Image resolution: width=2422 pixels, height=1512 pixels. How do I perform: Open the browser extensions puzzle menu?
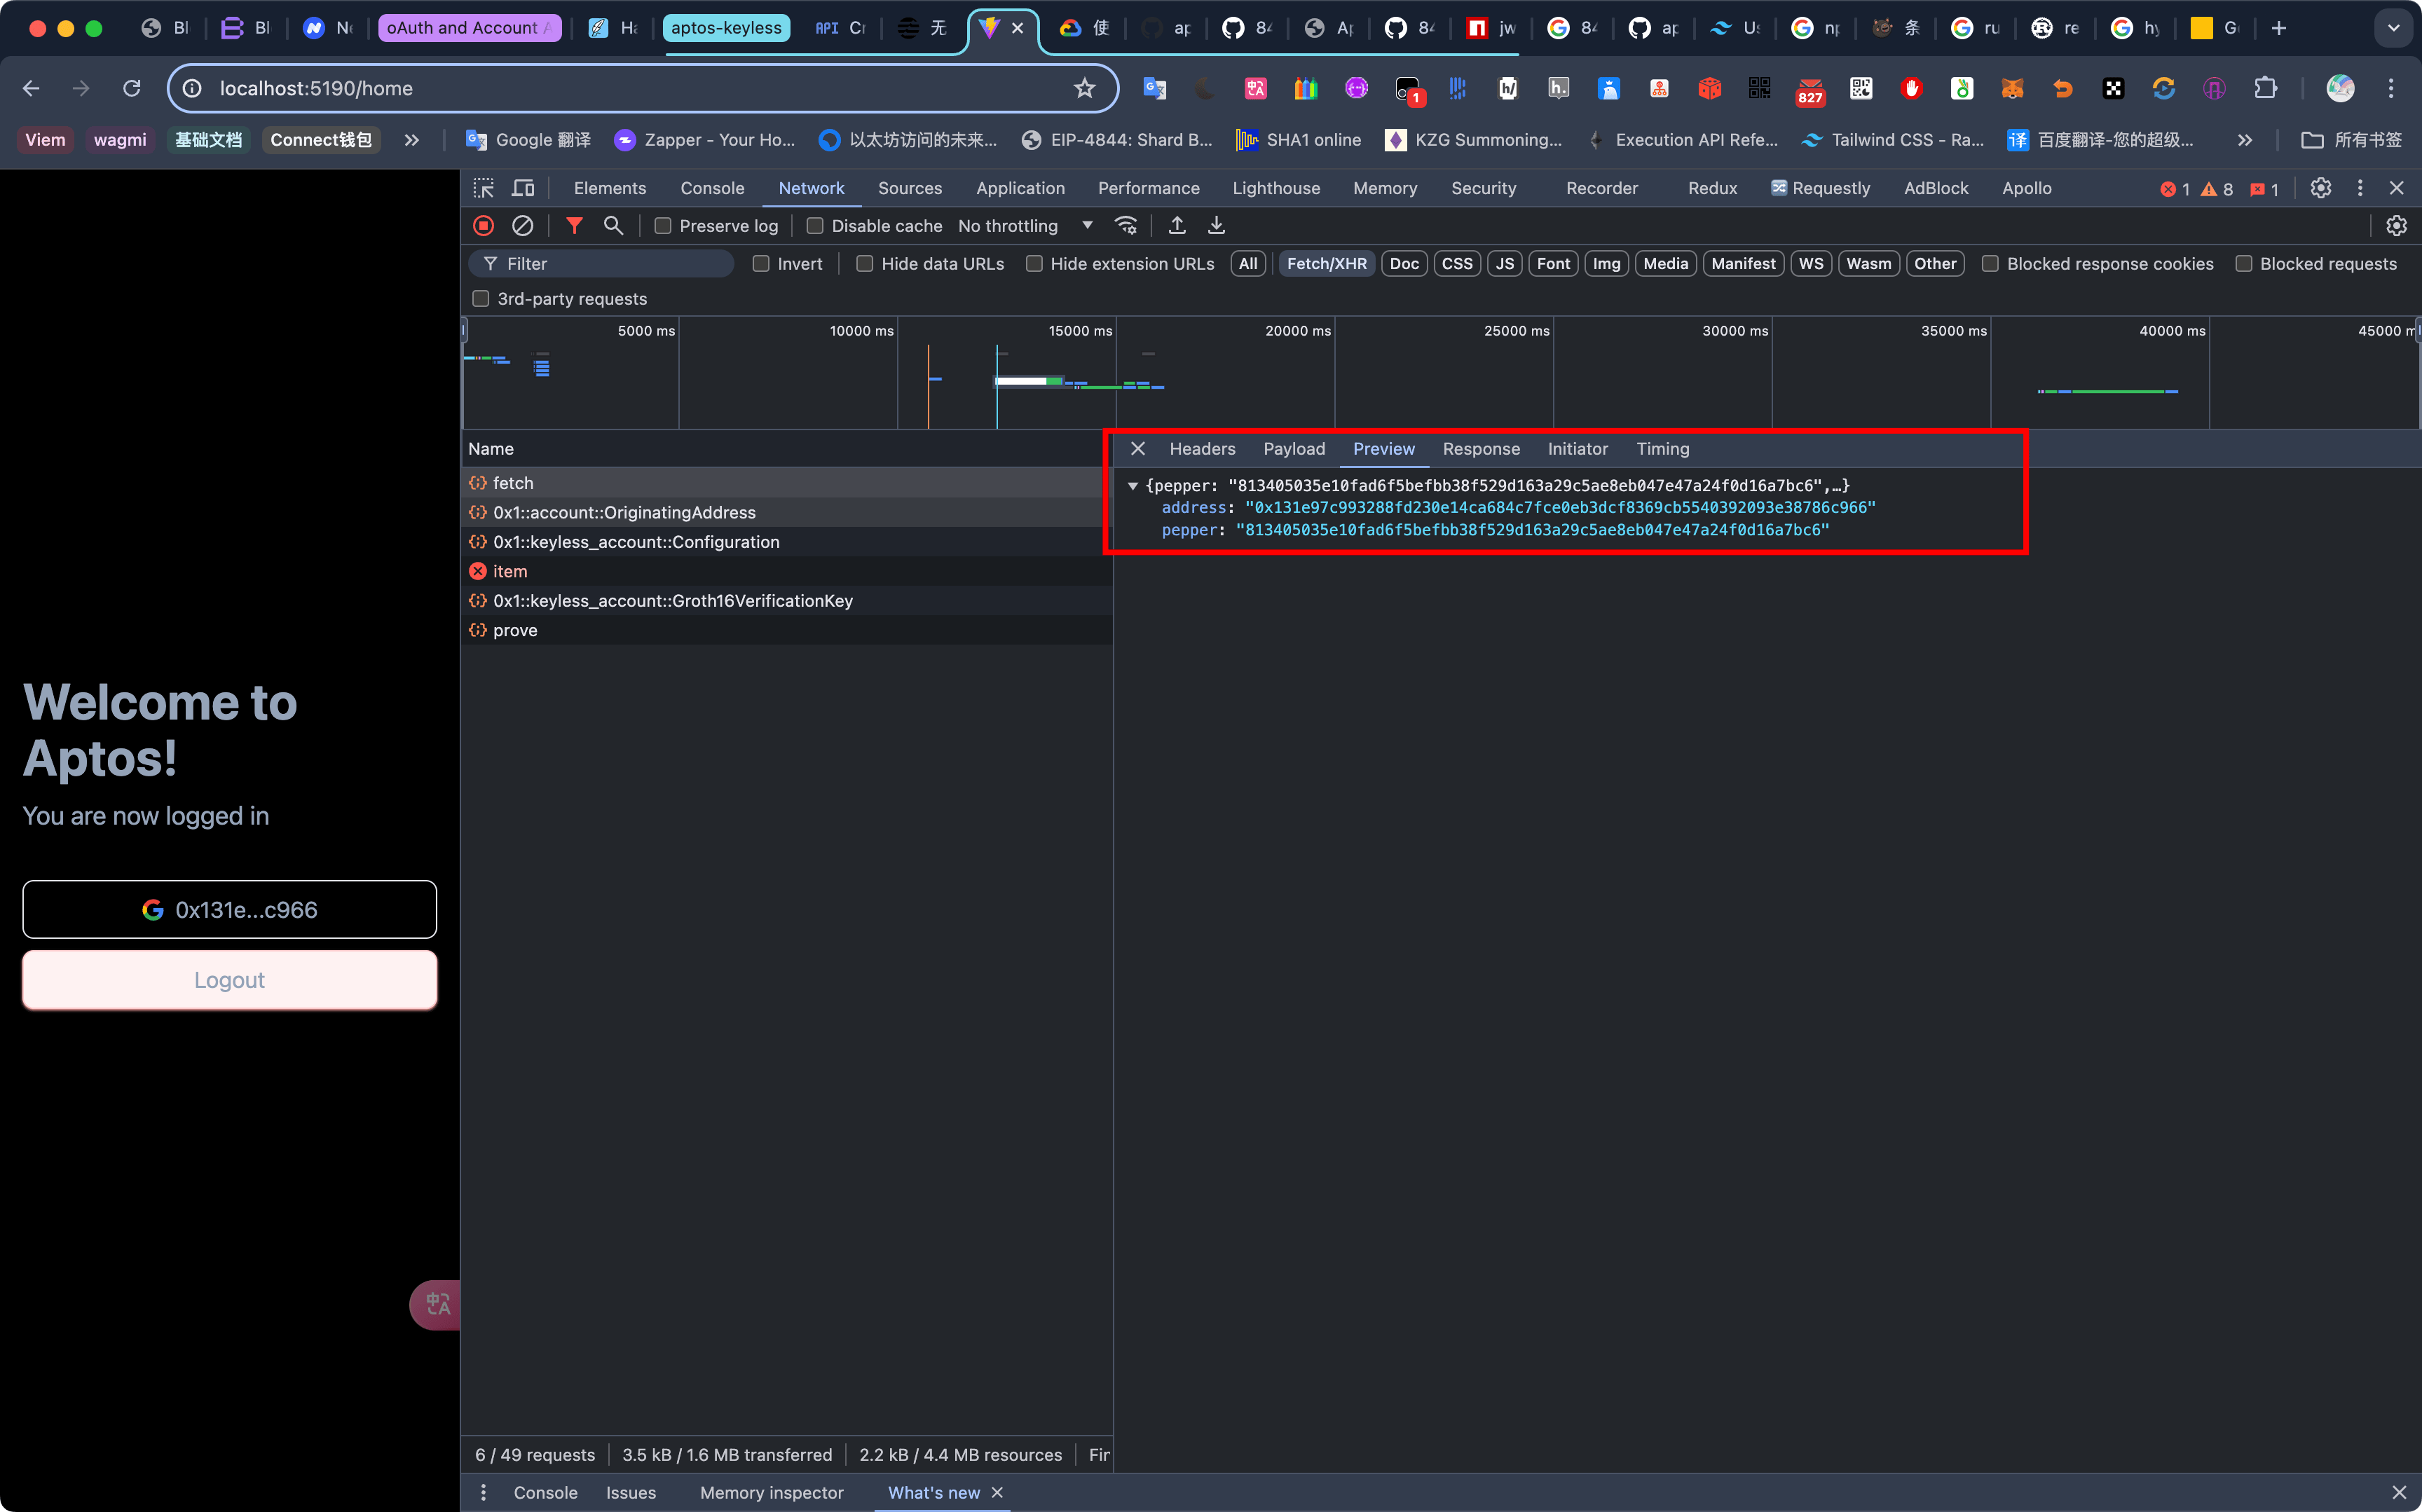2265,88
